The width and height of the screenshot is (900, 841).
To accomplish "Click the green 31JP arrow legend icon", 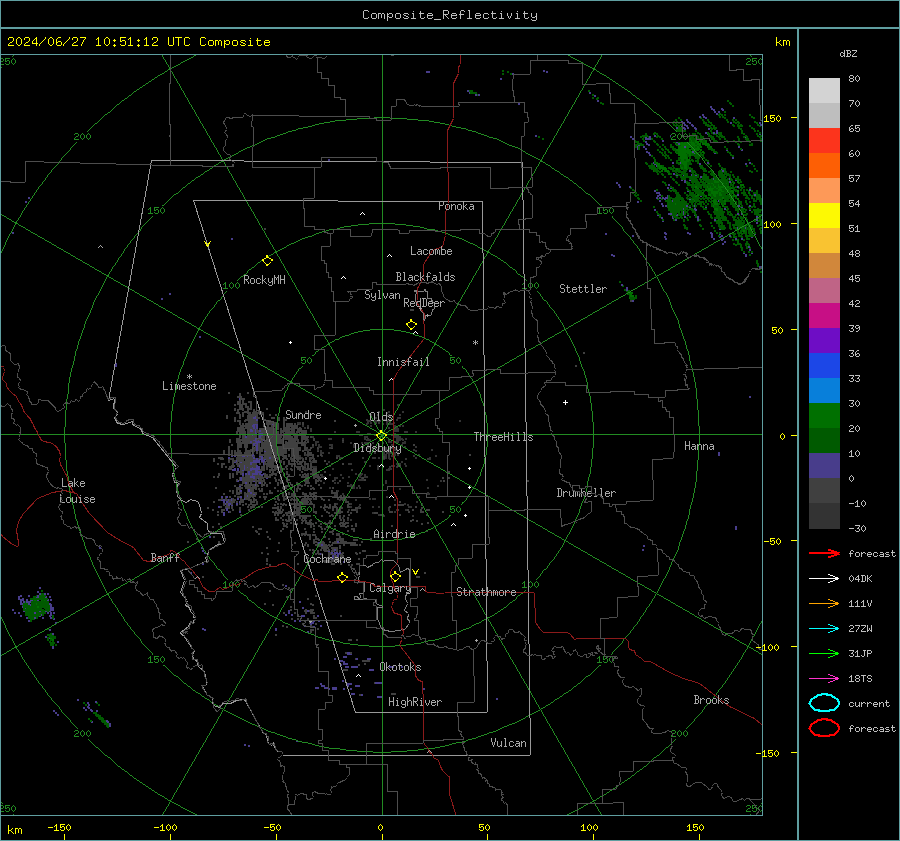I will click(824, 653).
